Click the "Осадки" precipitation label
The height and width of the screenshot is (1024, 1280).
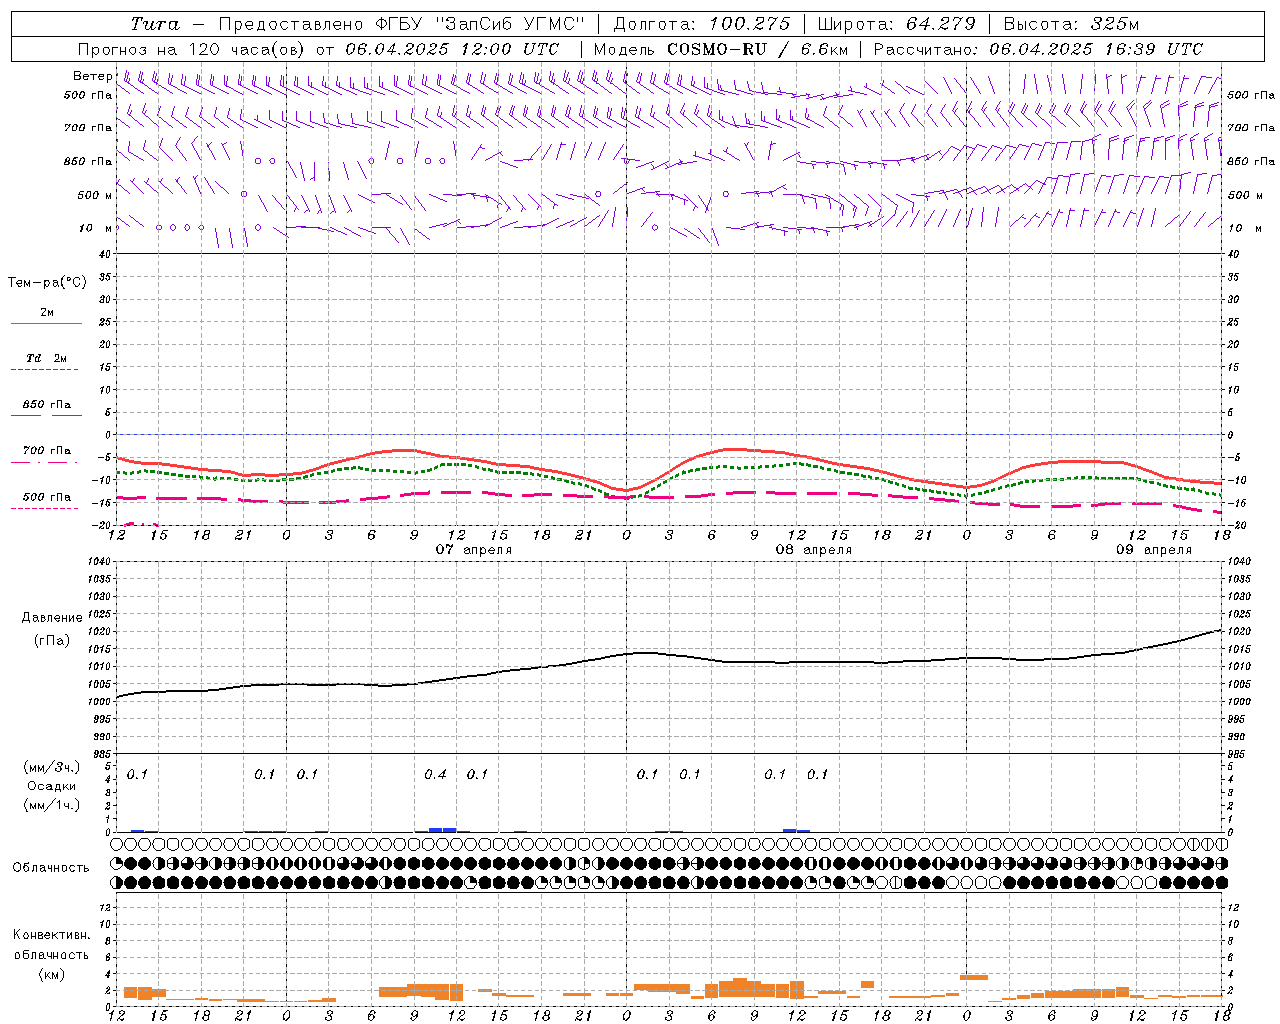[x=52, y=786]
